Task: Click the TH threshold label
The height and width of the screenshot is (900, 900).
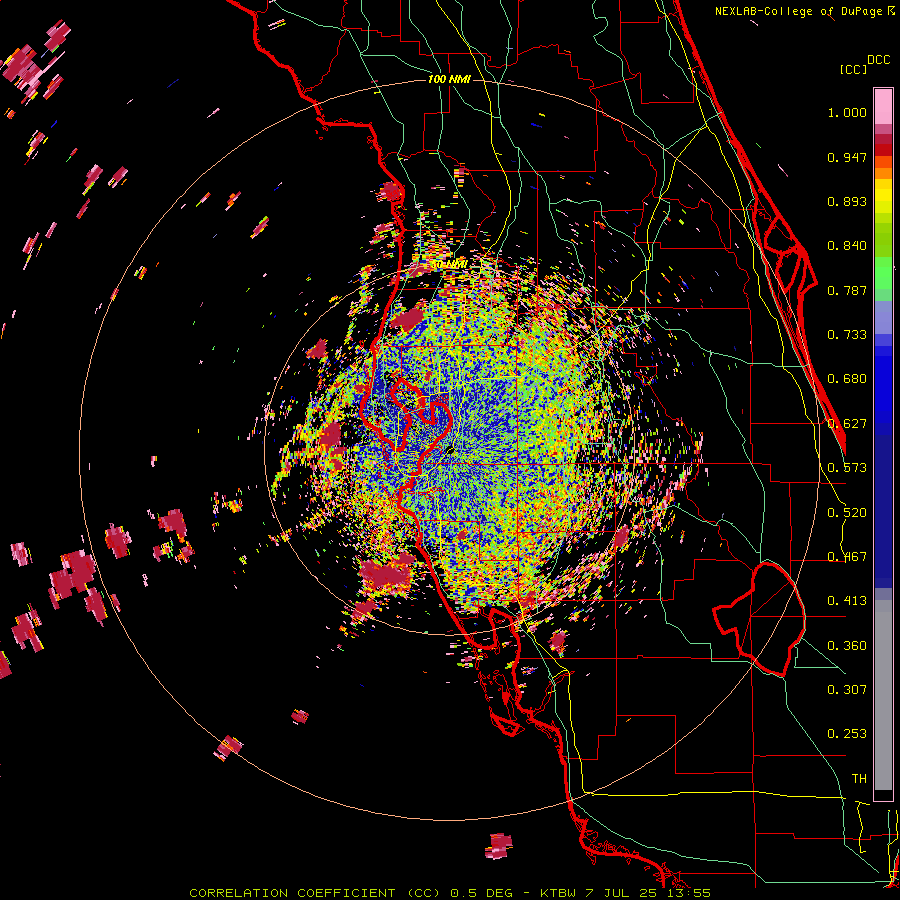Action: point(859,779)
